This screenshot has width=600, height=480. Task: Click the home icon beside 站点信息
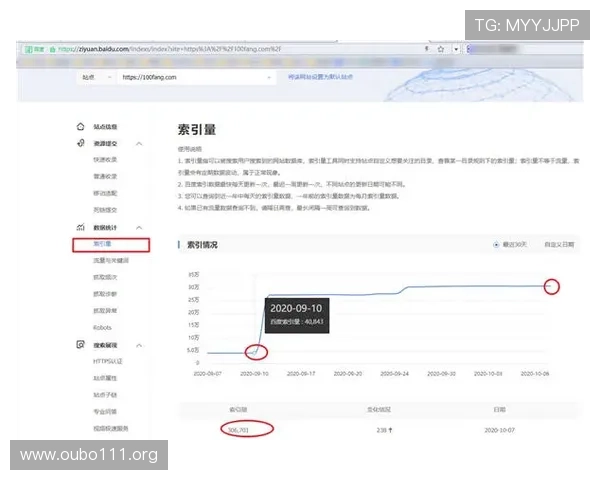(80, 126)
